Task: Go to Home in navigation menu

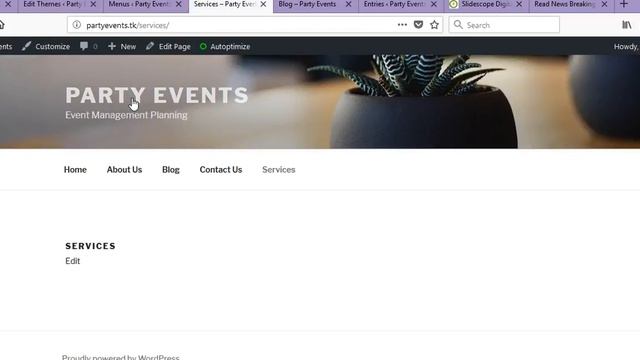Action: [75, 169]
